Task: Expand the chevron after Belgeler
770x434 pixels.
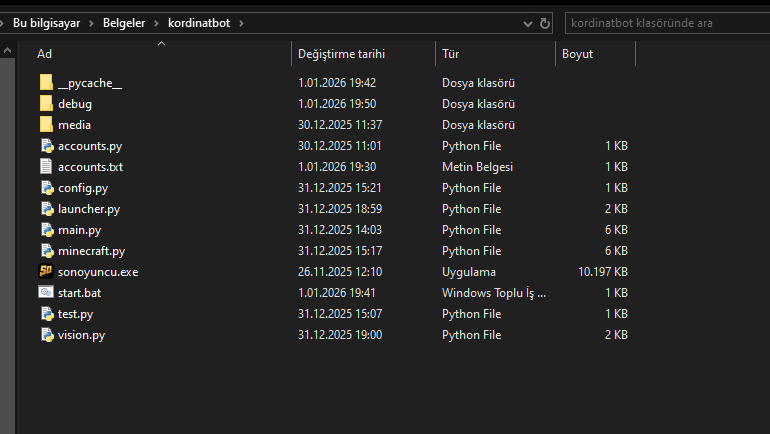Action: pos(157,23)
